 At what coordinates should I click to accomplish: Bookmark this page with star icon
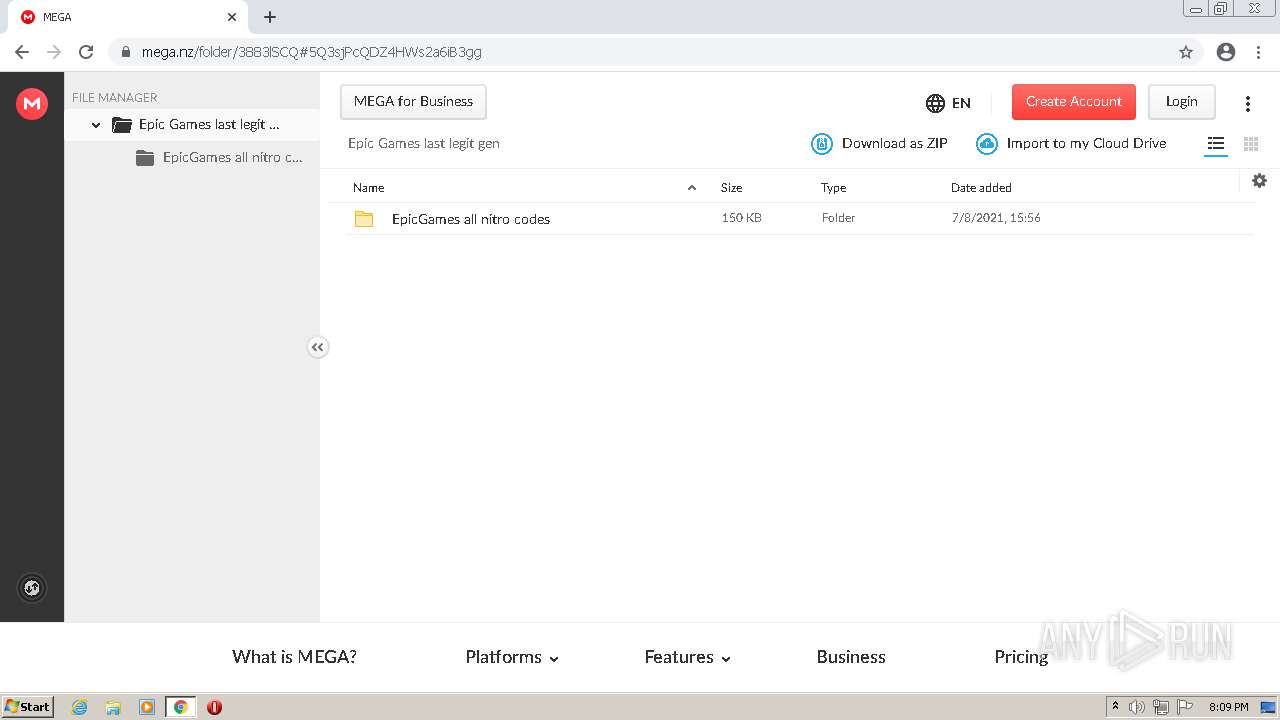coord(1186,52)
